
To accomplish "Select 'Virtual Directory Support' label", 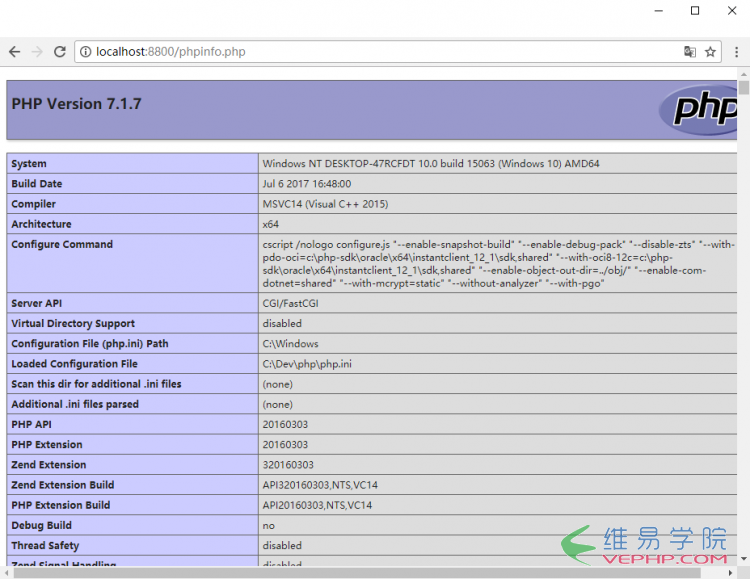I will tap(73, 323).
